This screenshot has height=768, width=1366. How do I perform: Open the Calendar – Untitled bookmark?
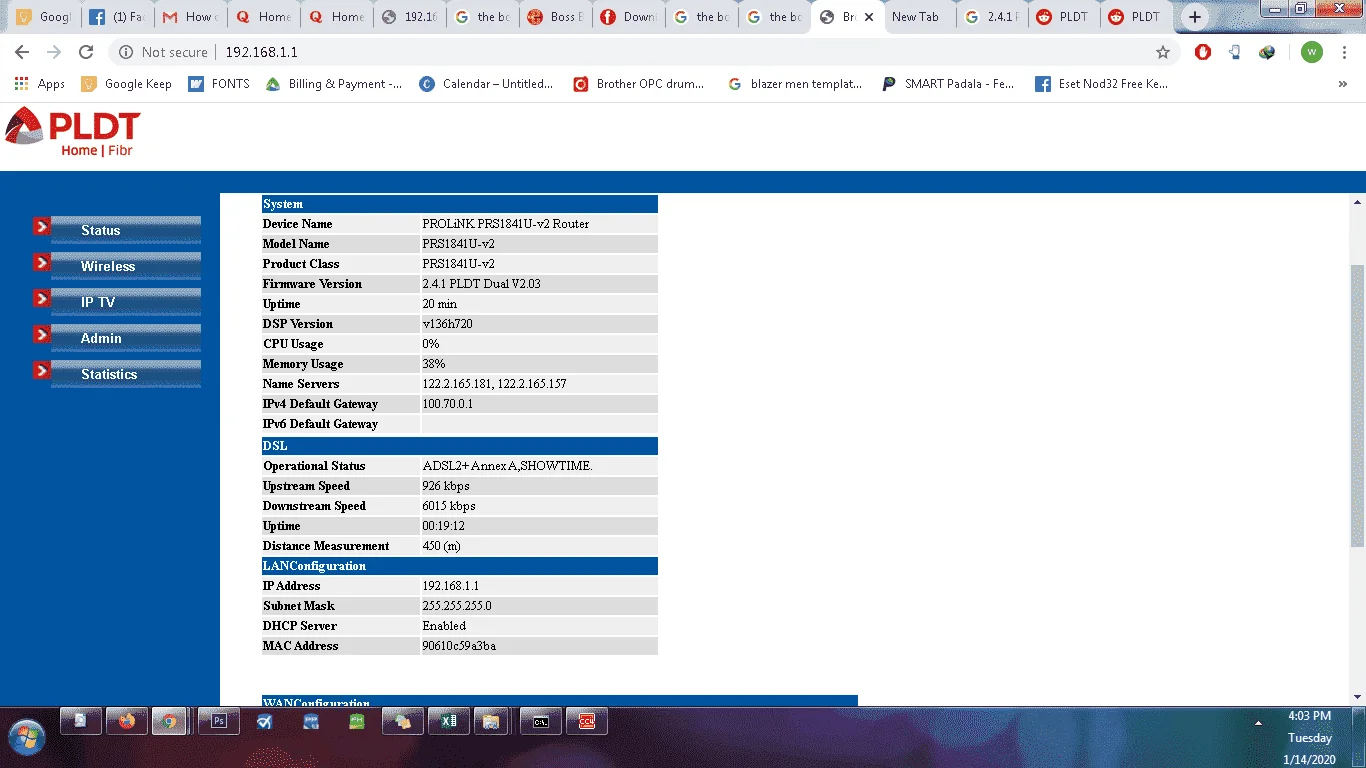(x=486, y=84)
